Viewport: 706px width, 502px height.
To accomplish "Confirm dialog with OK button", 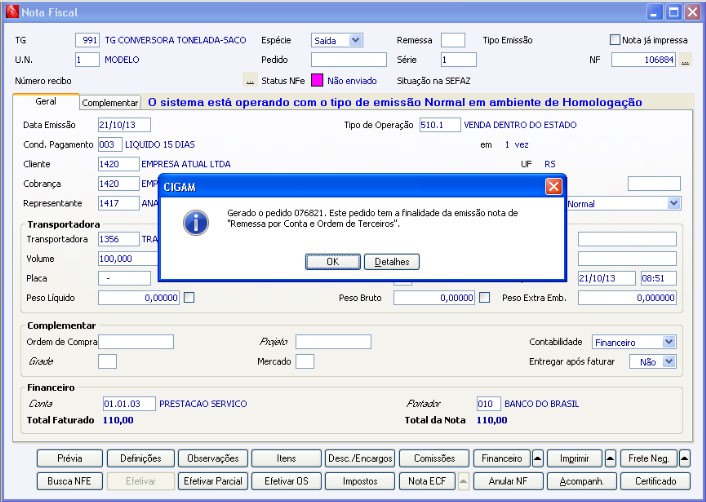I will point(333,262).
